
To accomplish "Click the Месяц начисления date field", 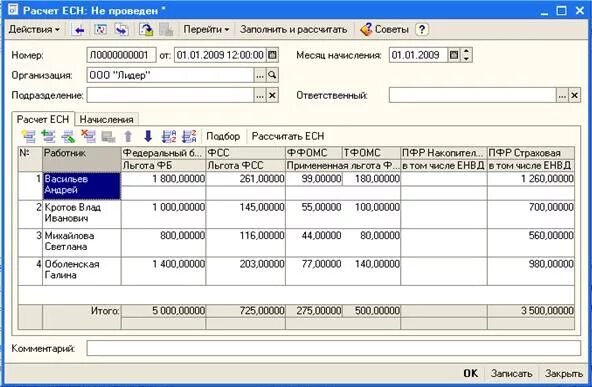I will [x=418, y=55].
